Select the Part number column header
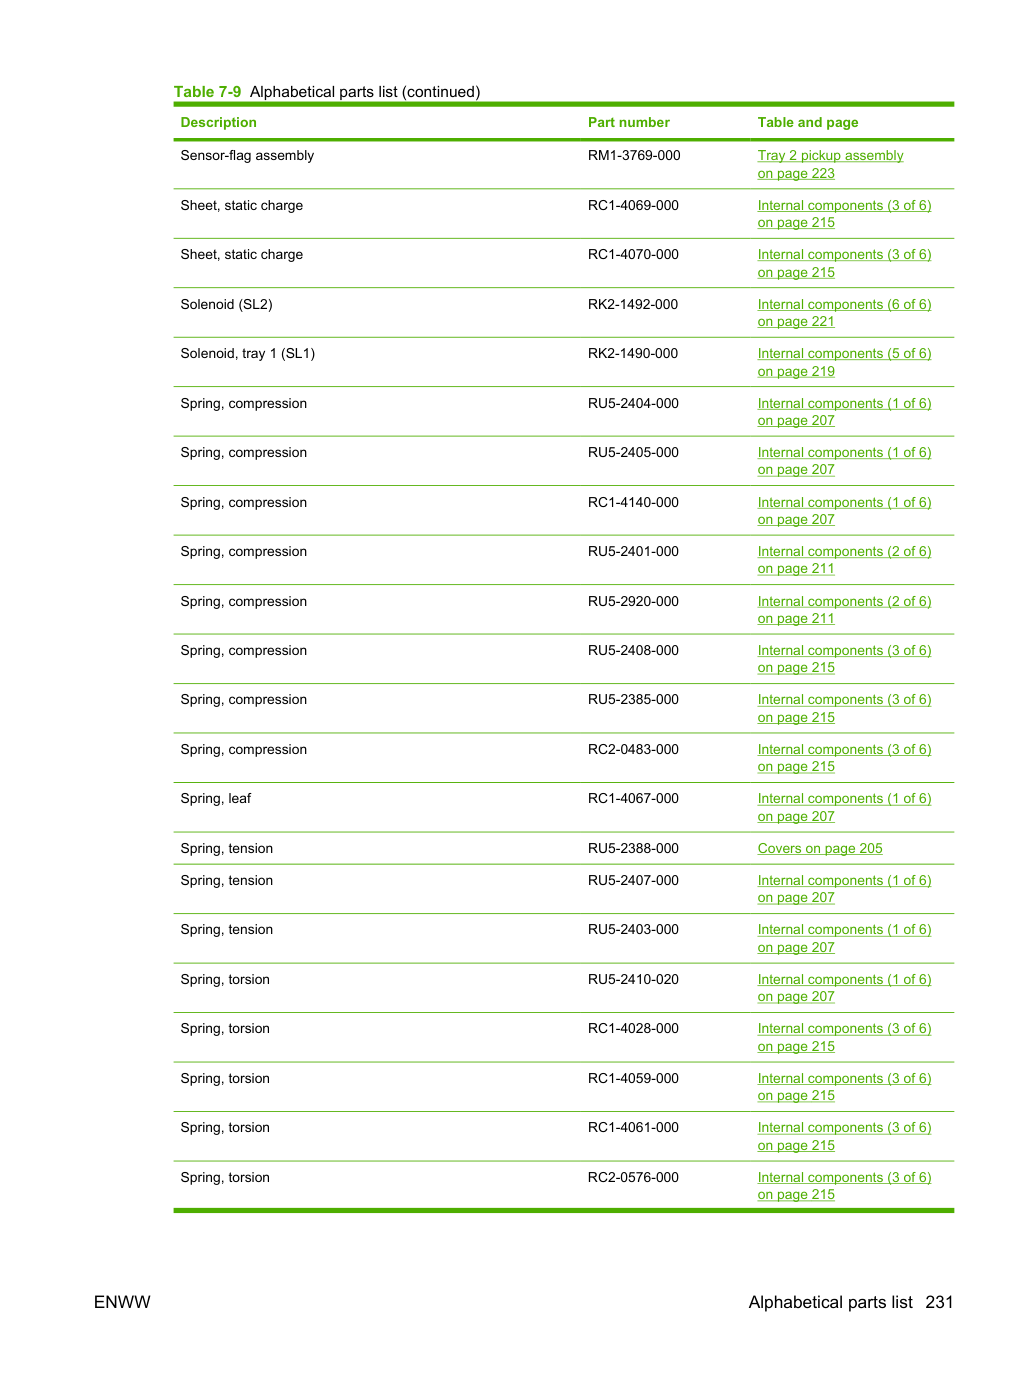 [628, 122]
